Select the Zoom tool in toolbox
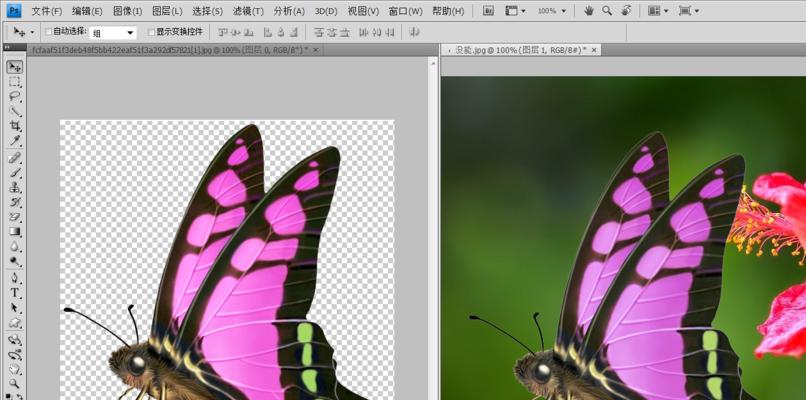The height and width of the screenshot is (400, 806). pos(15,384)
